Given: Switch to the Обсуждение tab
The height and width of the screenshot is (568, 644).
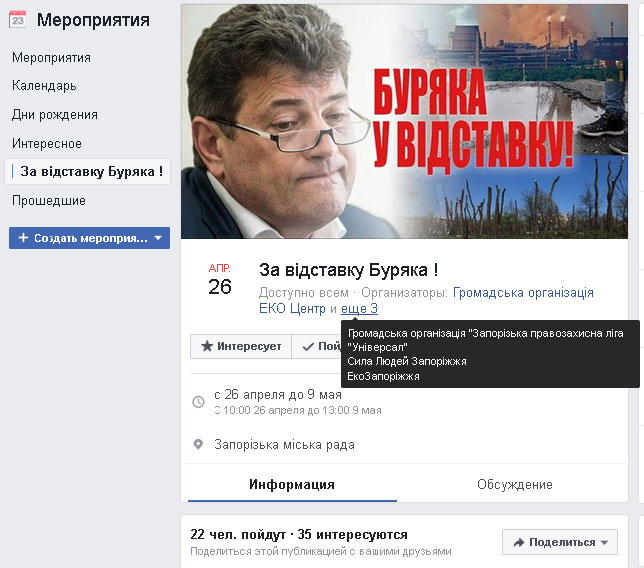Looking at the screenshot, I should point(514,484).
